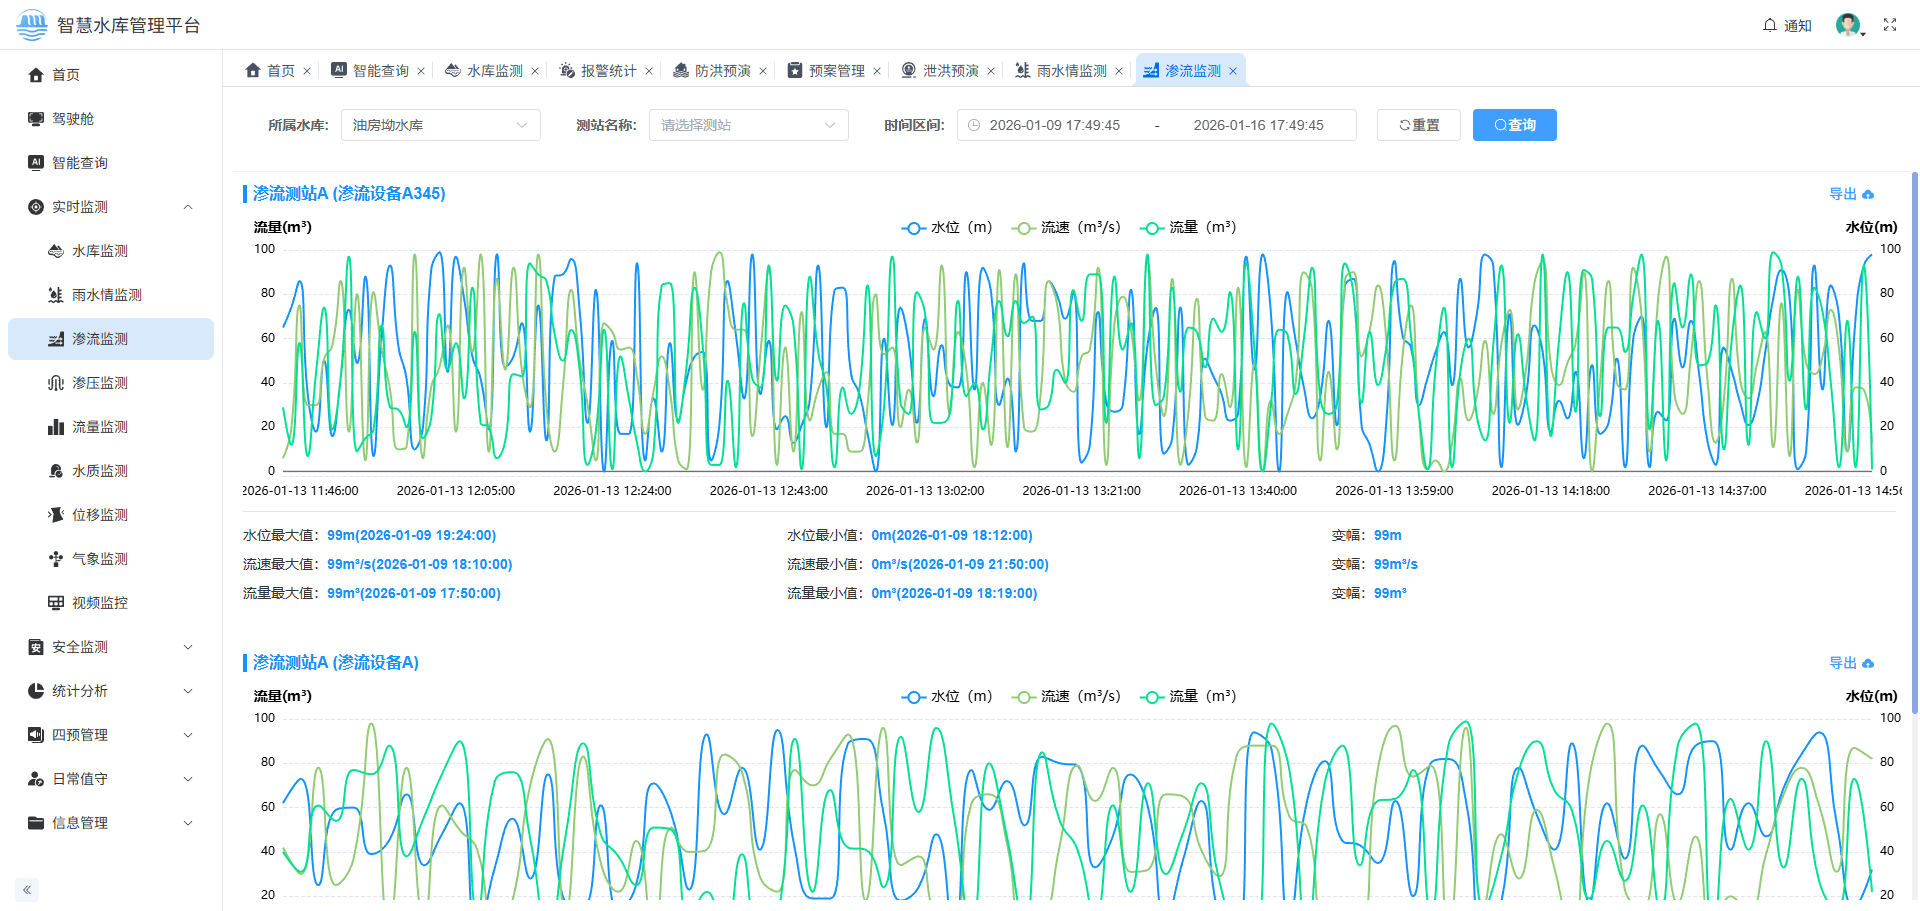This screenshot has width=1920, height=911.
Task: Toggle fullscreen mode icon
Action: coord(1889,25)
